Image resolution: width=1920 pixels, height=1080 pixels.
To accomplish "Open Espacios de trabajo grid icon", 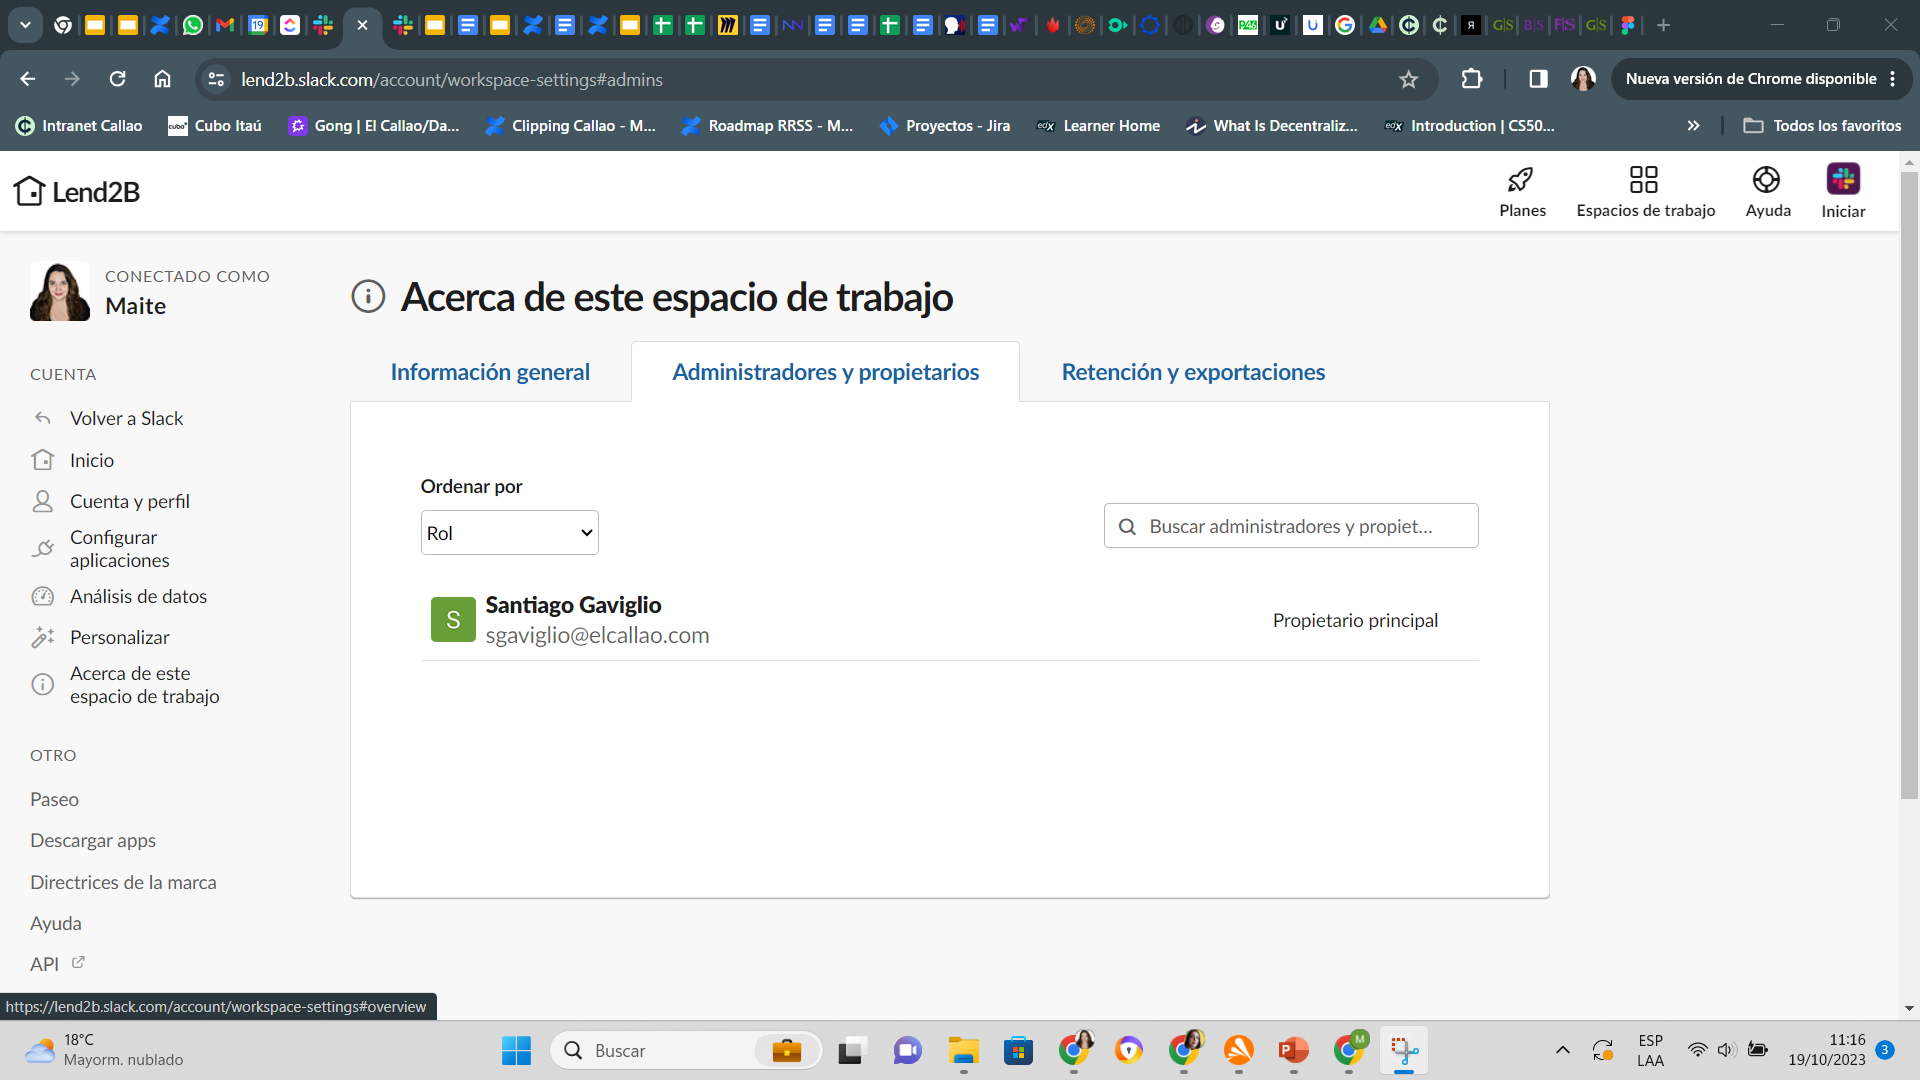I will (1644, 180).
